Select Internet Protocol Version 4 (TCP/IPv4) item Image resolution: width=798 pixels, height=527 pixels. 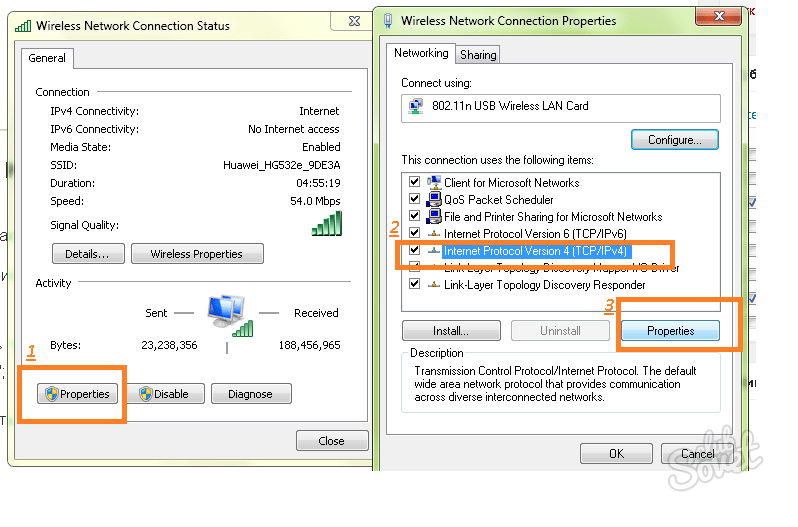(x=534, y=251)
